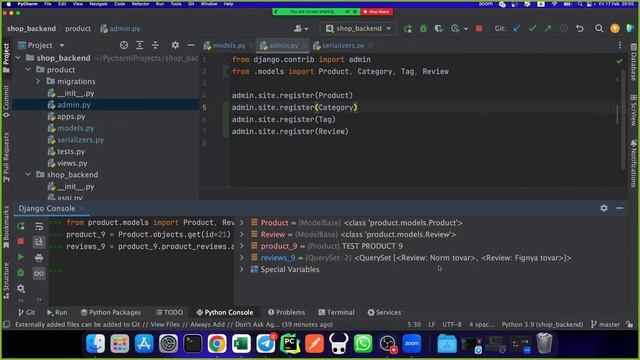
Task: Open the shop_backend run configuration dropdown
Action: tap(358, 29)
